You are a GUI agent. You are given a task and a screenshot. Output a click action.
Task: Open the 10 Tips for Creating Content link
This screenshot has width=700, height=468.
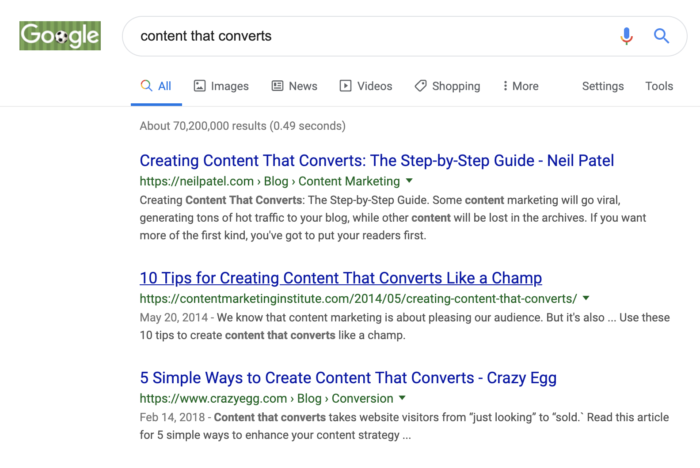point(341,278)
